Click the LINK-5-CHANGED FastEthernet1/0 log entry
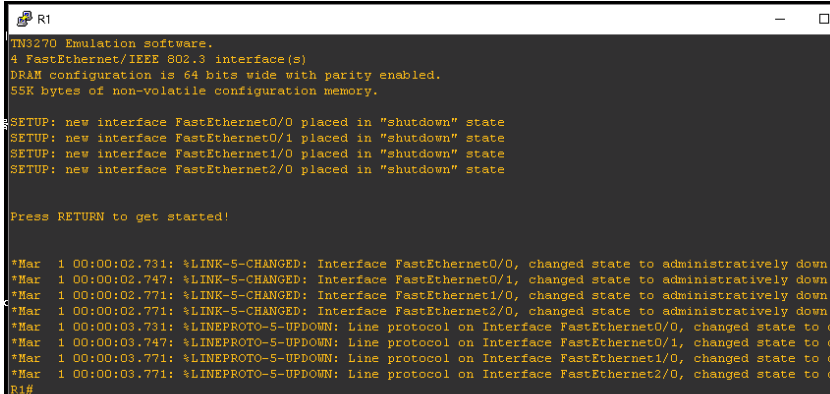Screen dimensions: 830x394 tap(419, 296)
